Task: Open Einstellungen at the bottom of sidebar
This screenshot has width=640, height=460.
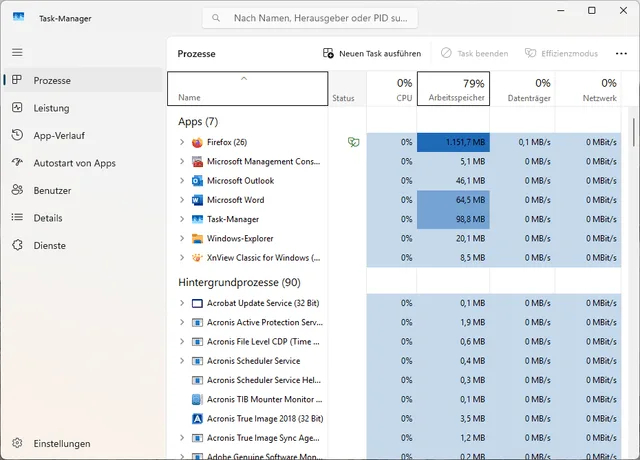Action: click(61, 443)
